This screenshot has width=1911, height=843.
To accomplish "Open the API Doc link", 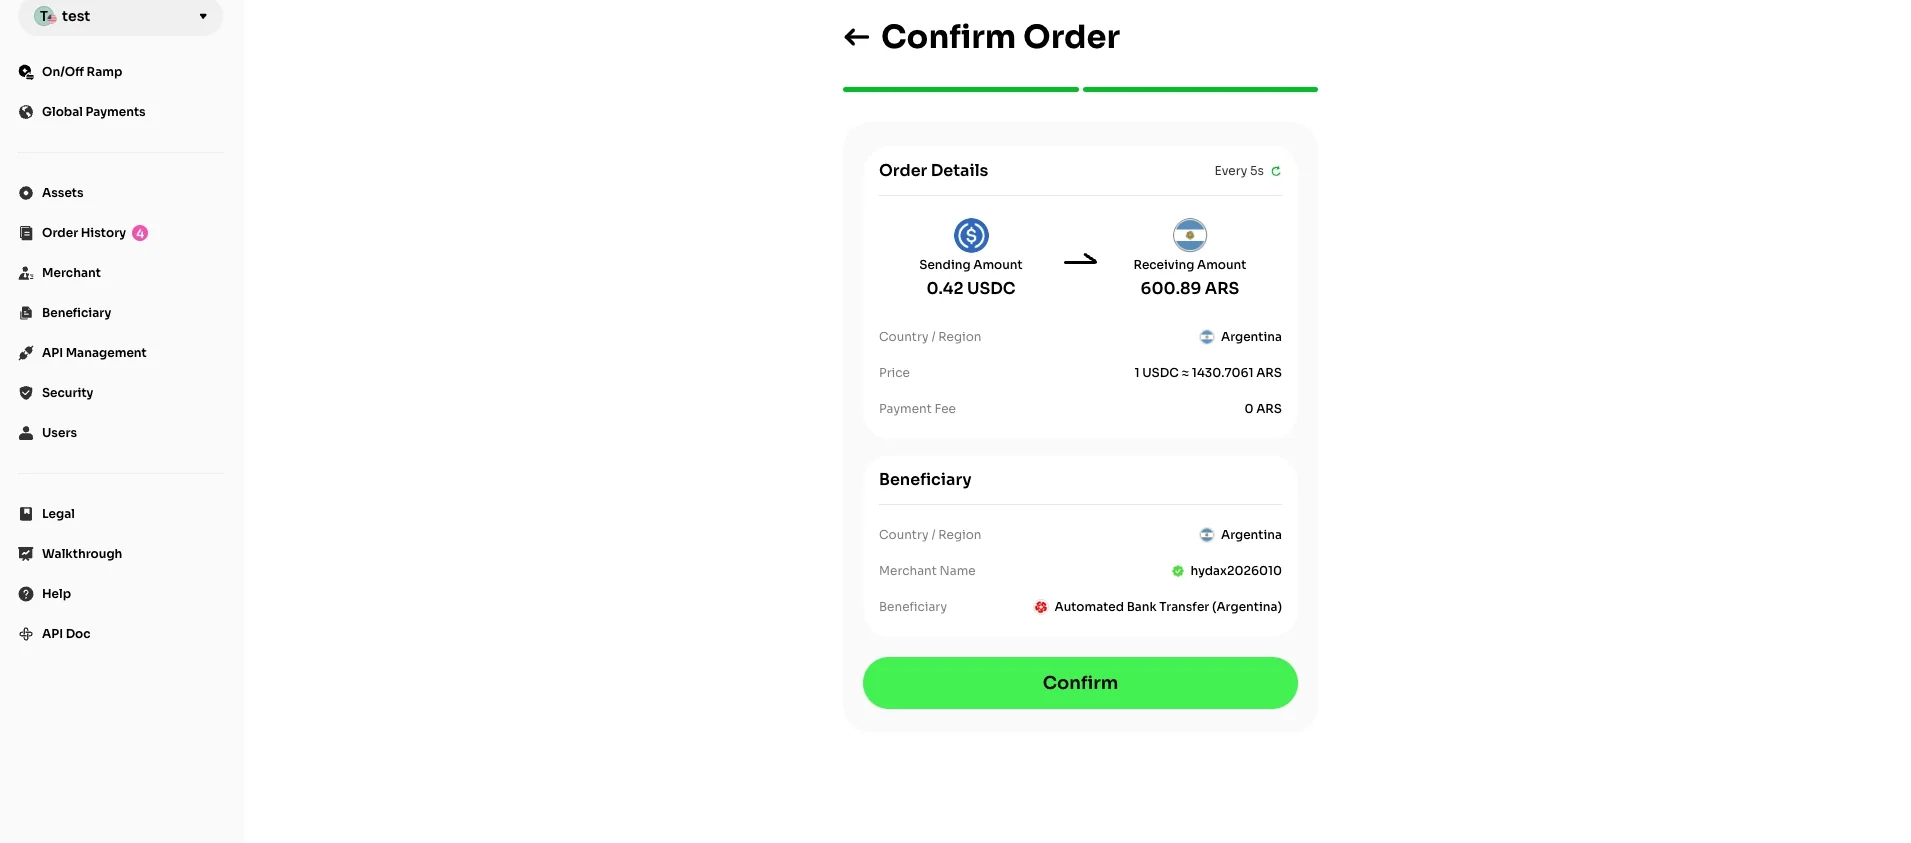I will point(55,634).
